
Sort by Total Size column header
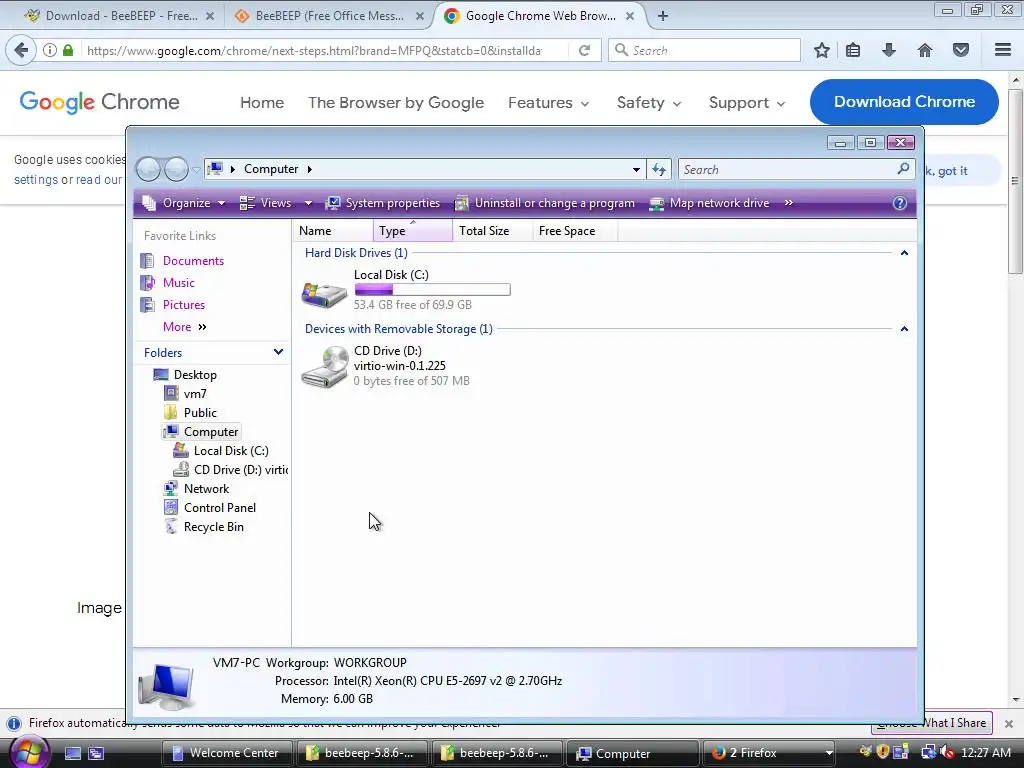tap(492, 231)
